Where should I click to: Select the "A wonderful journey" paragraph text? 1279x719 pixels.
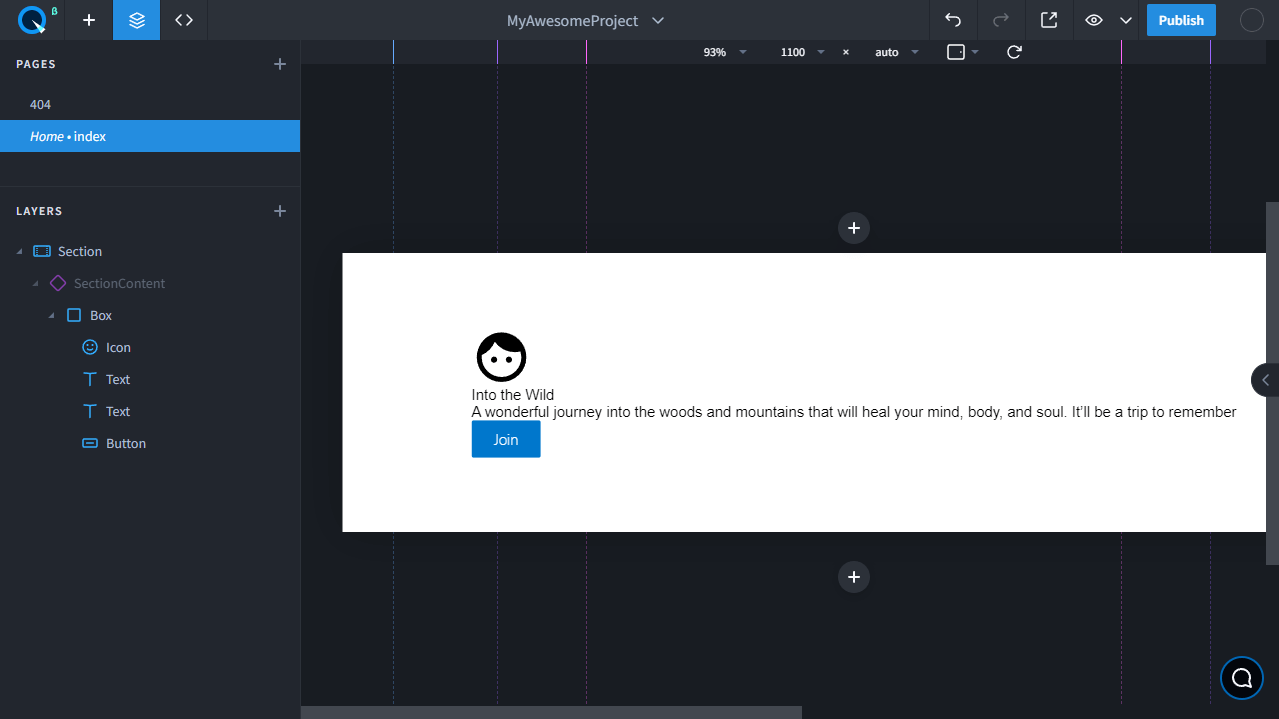(x=854, y=412)
